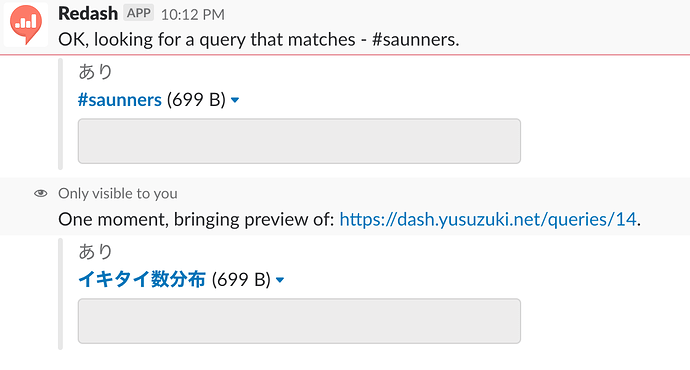690x370 pixels.
Task: Click the eye icon beside Only visible to you
Action: click(x=40, y=193)
